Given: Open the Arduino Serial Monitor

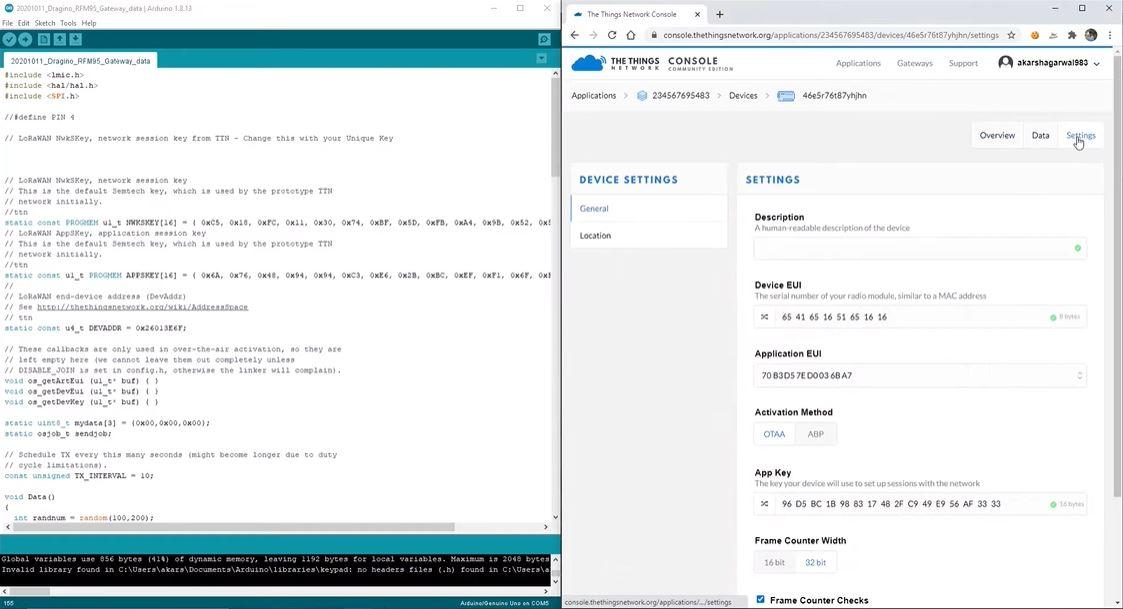Looking at the screenshot, I should coord(544,40).
